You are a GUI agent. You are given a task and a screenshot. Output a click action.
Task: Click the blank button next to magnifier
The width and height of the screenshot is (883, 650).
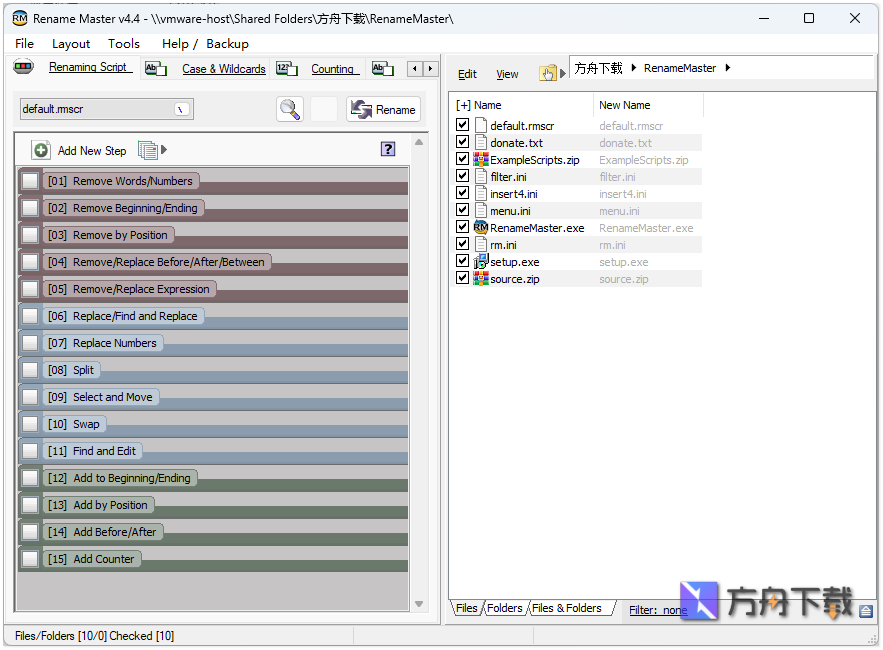click(324, 109)
